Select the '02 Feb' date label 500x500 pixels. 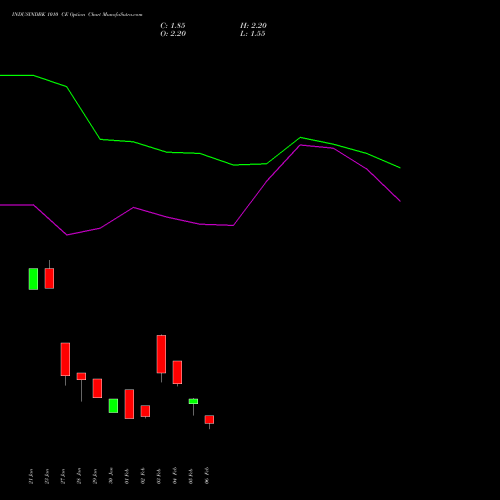pos(143,476)
